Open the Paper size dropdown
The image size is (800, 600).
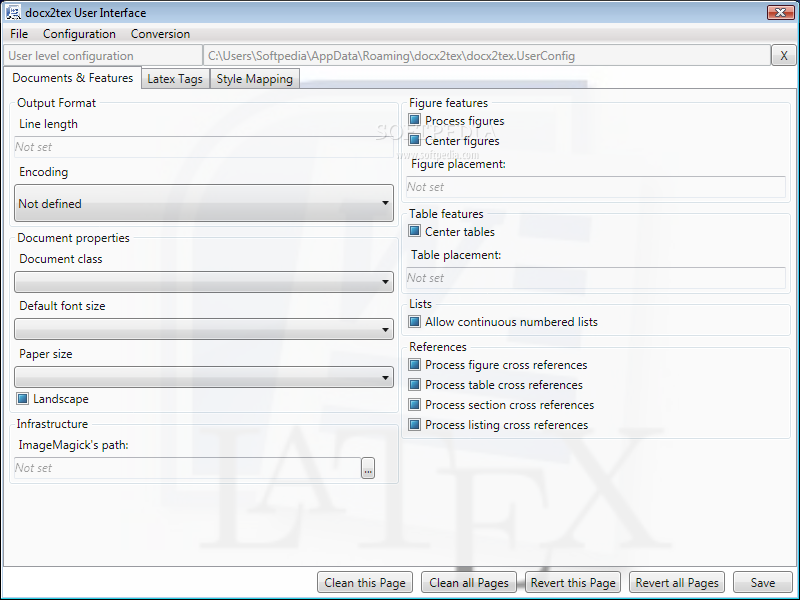[x=204, y=377]
